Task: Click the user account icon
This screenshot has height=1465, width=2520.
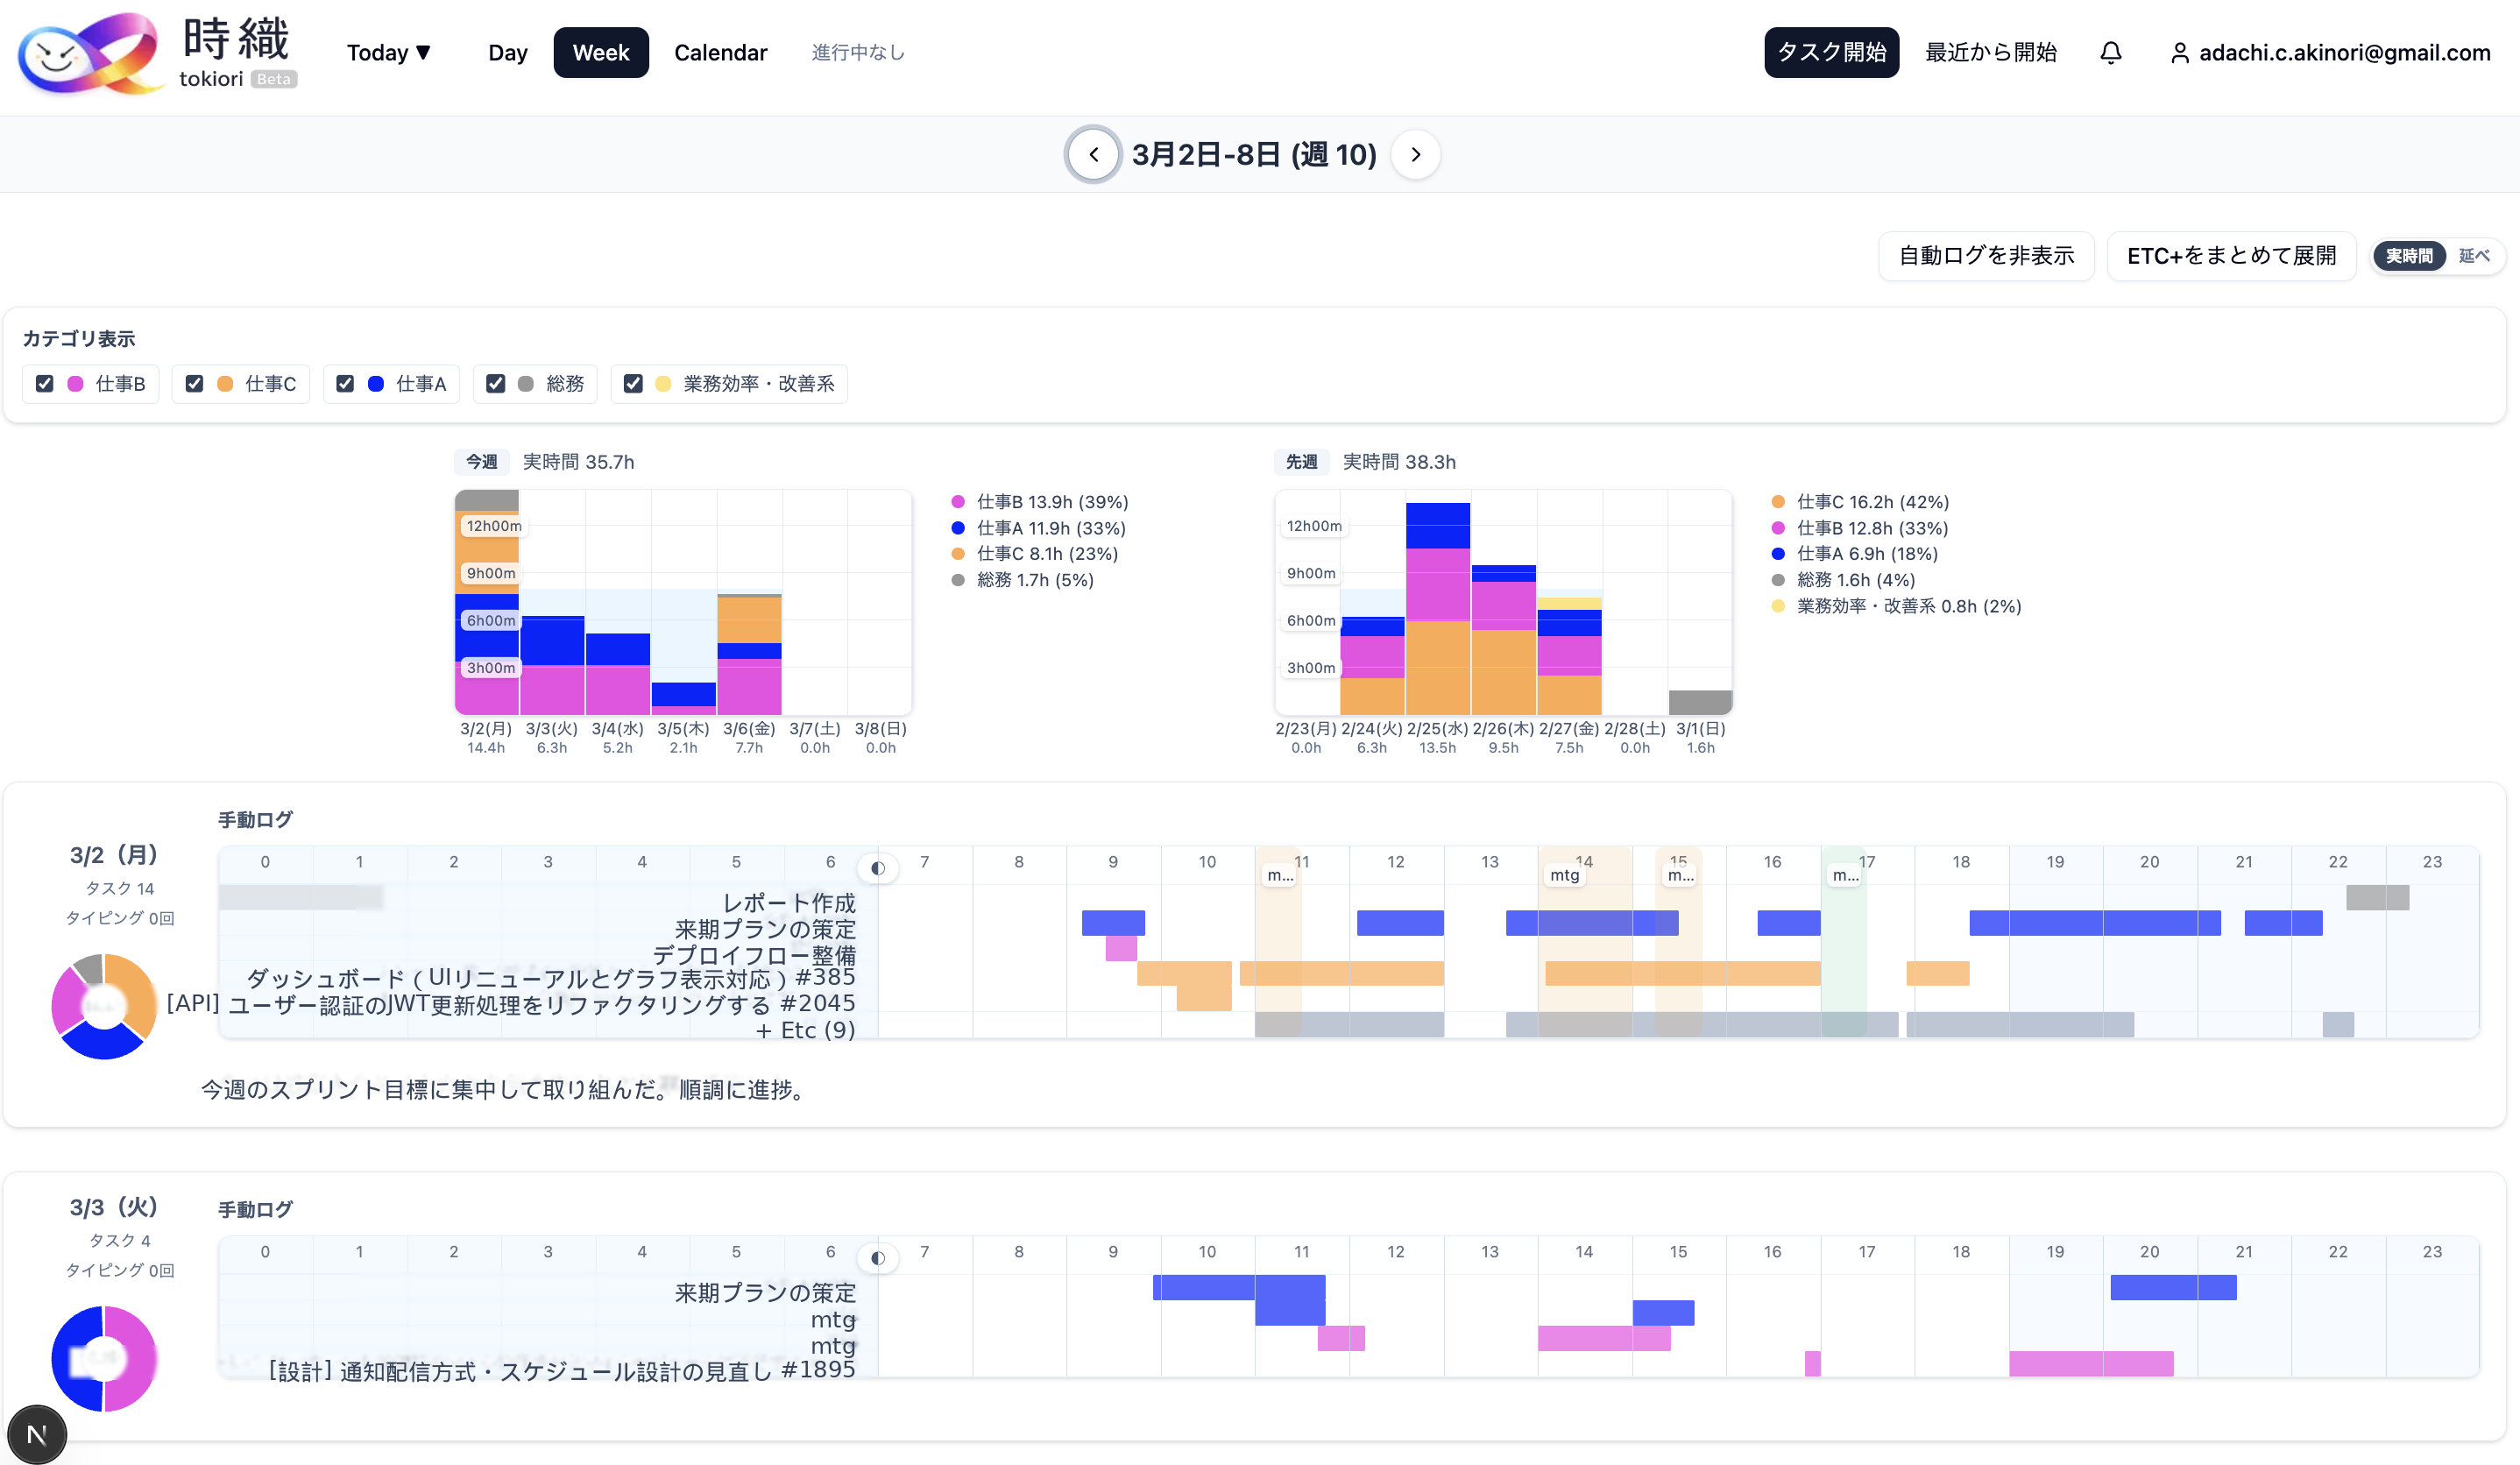Action: (x=2179, y=53)
